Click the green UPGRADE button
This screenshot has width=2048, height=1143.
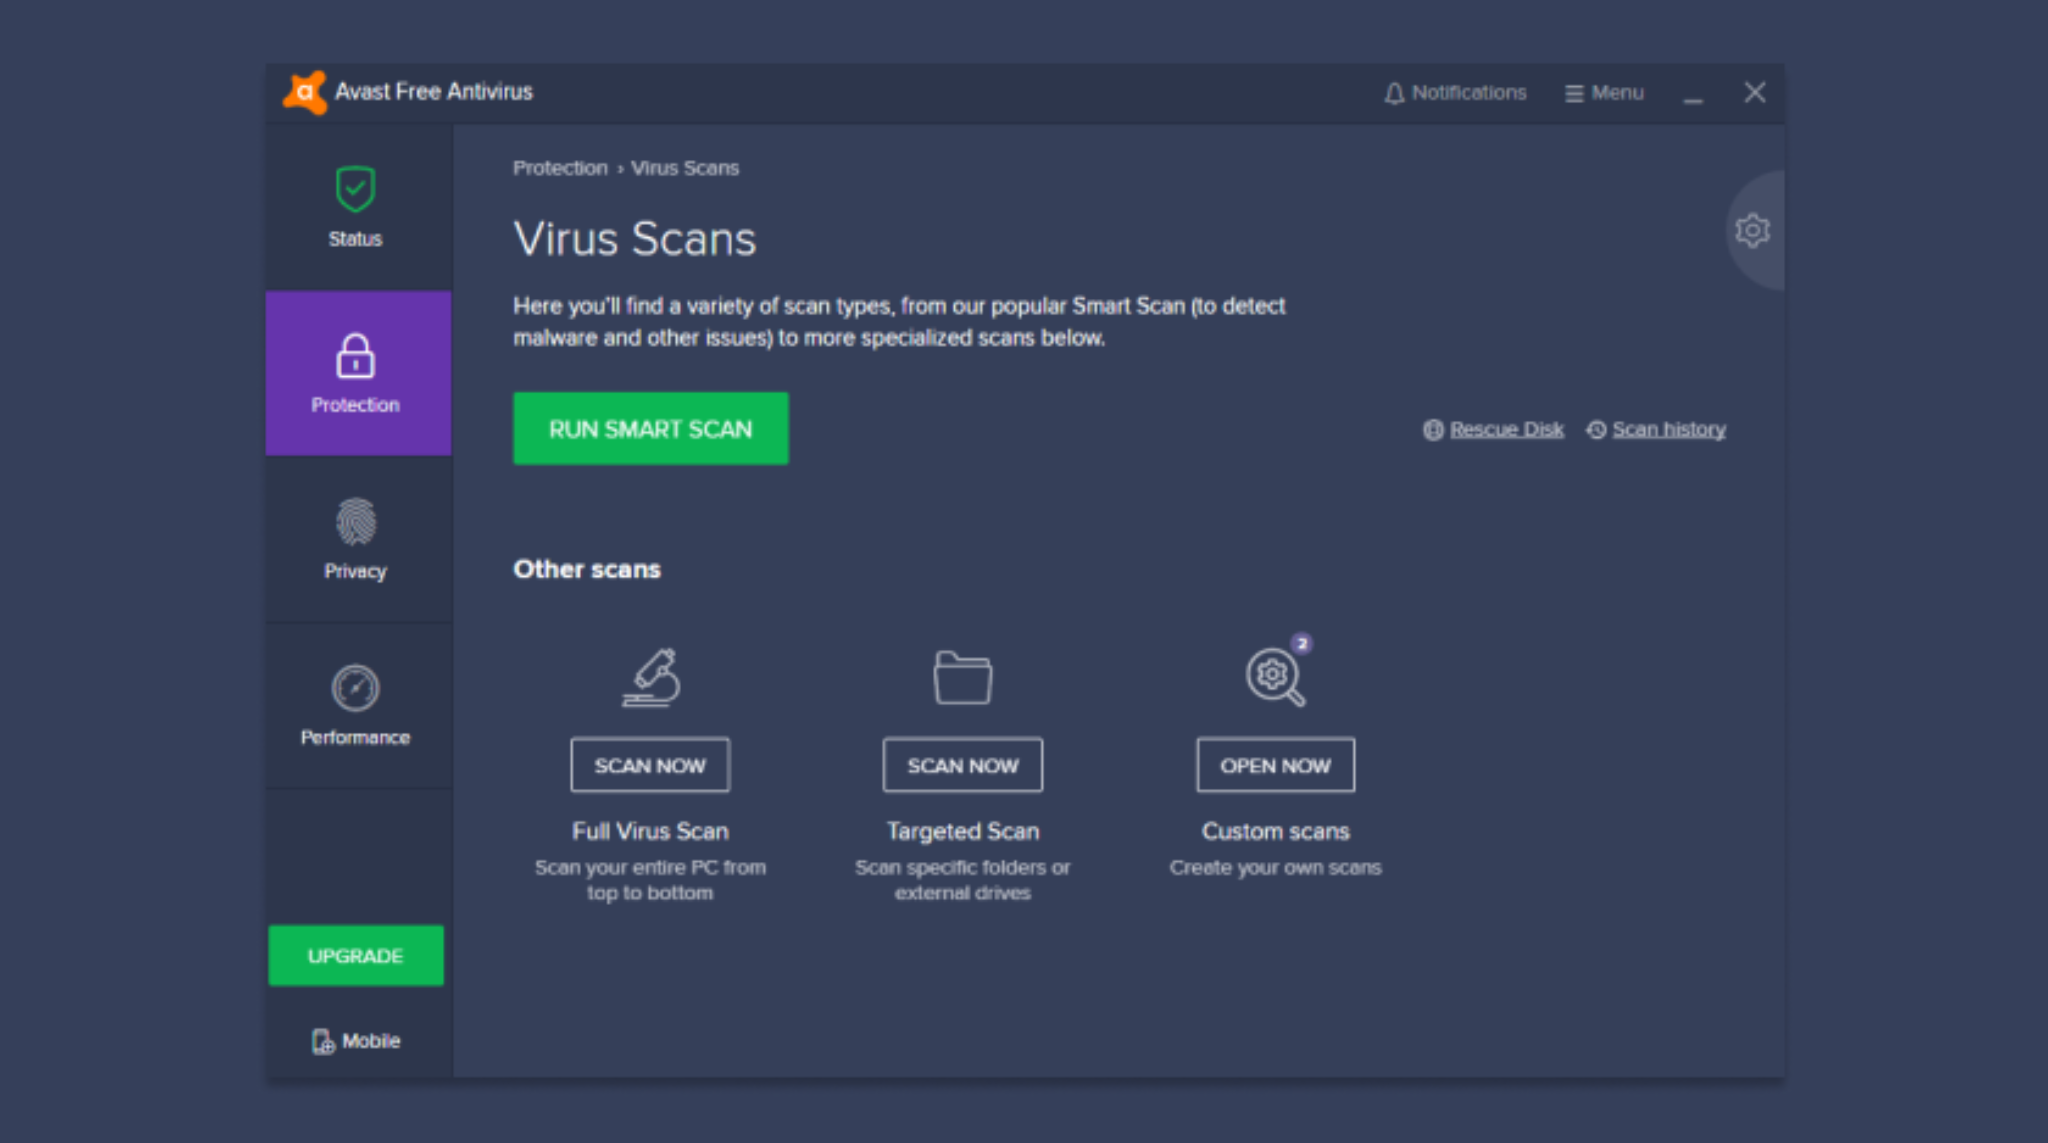(x=356, y=955)
